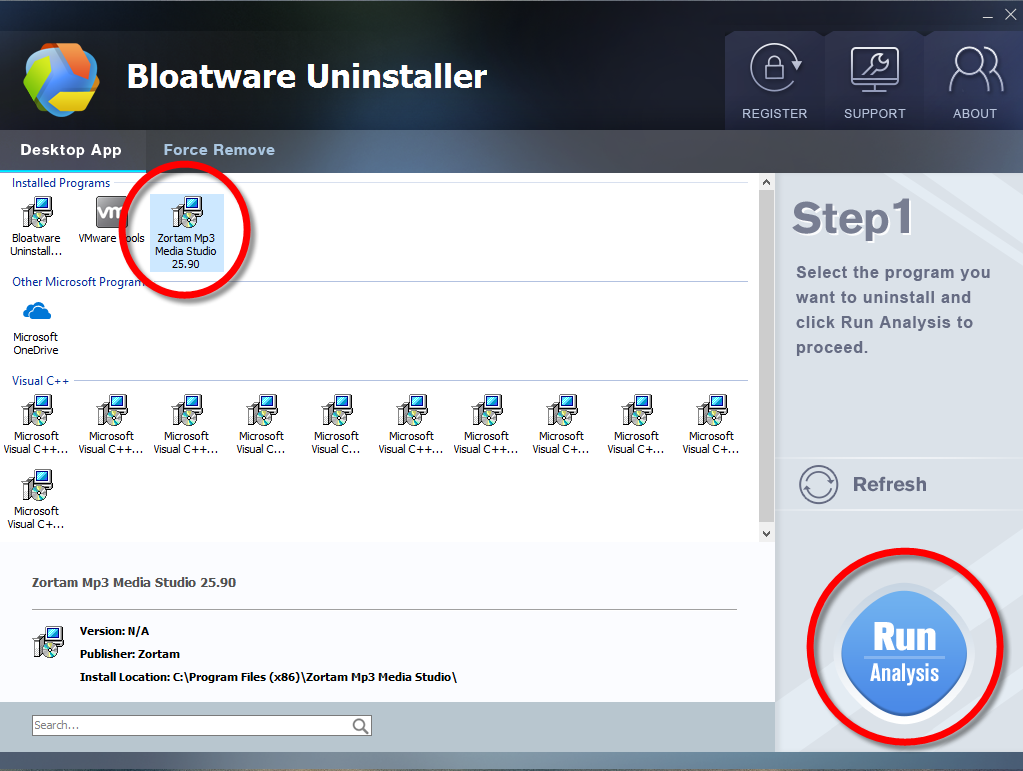The height and width of the screenshot is (771, 1023).
Task: Click the "Bloatware Uninstaller" title text
Action: [x=307, y=76]
